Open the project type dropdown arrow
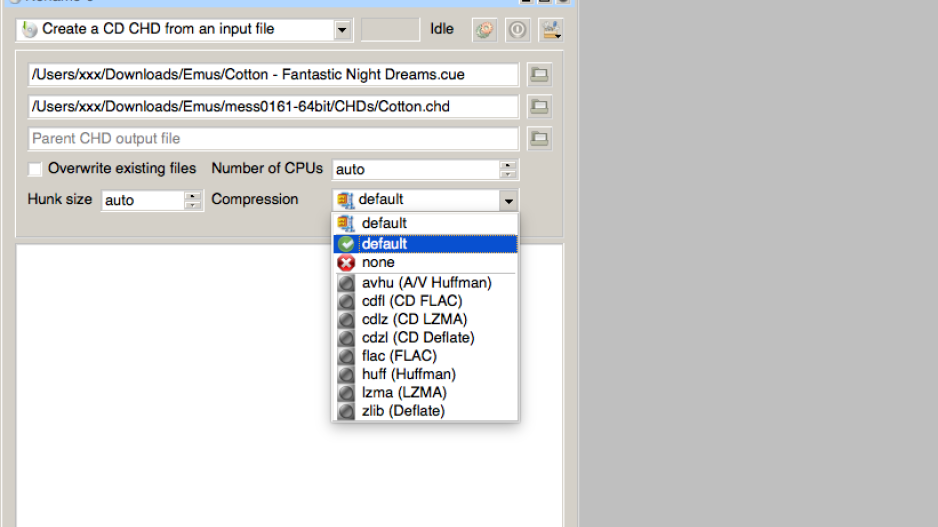Image resolution: width=938 pixels, height=527 pixels. 342,29
